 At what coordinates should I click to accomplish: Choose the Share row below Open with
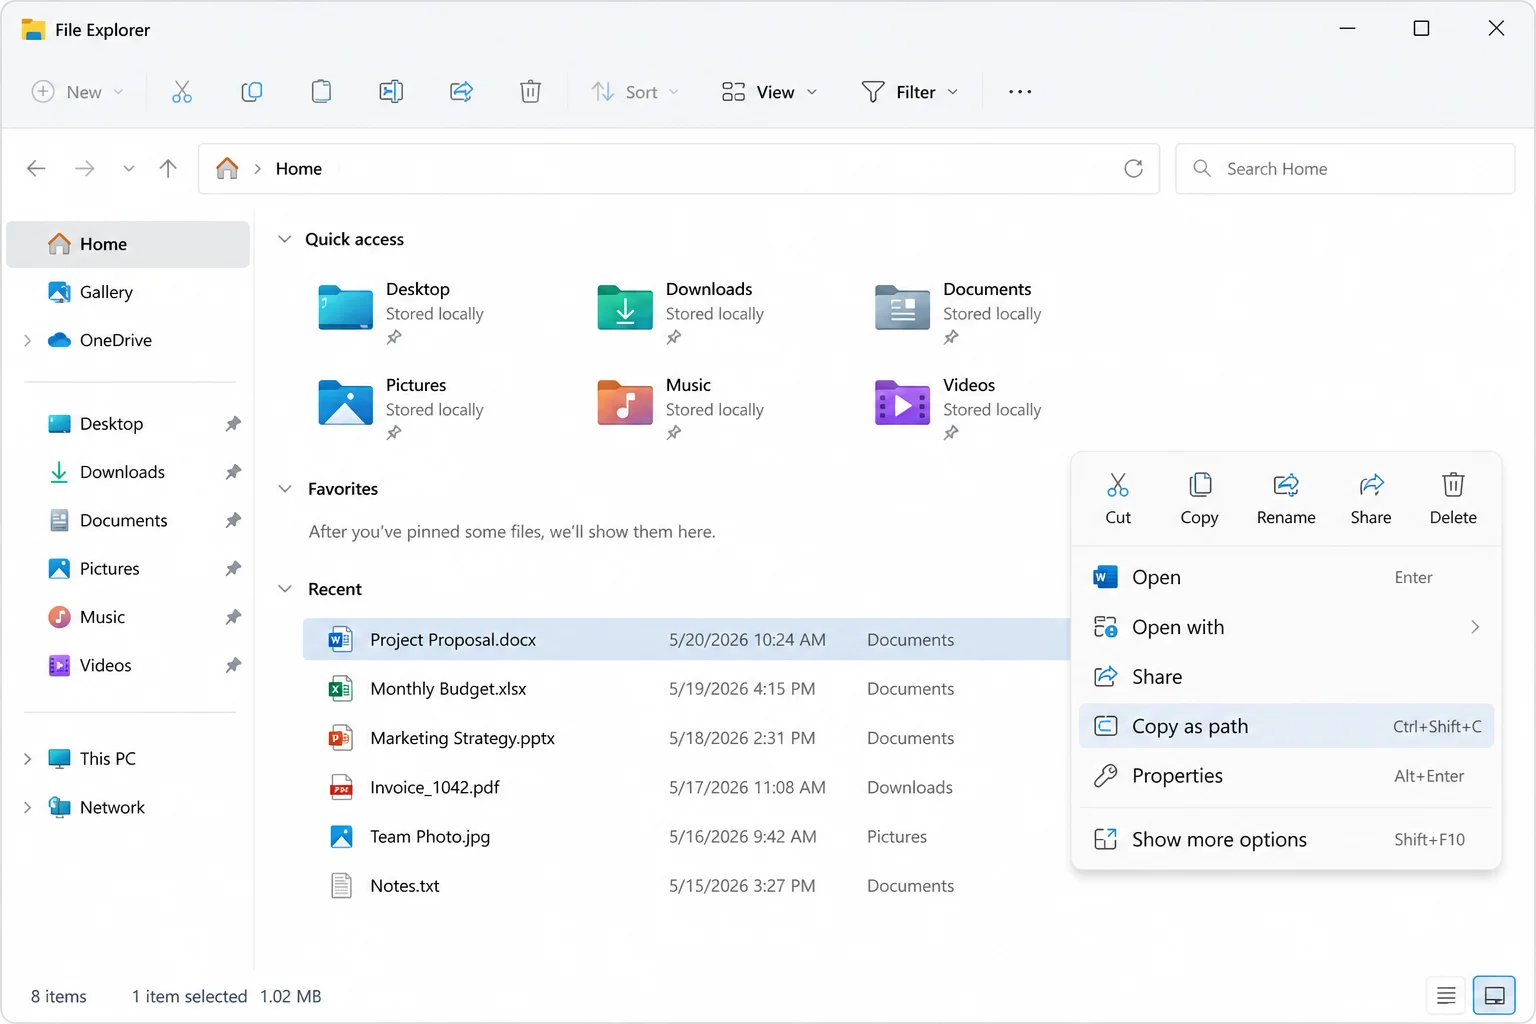[1286, 677]
